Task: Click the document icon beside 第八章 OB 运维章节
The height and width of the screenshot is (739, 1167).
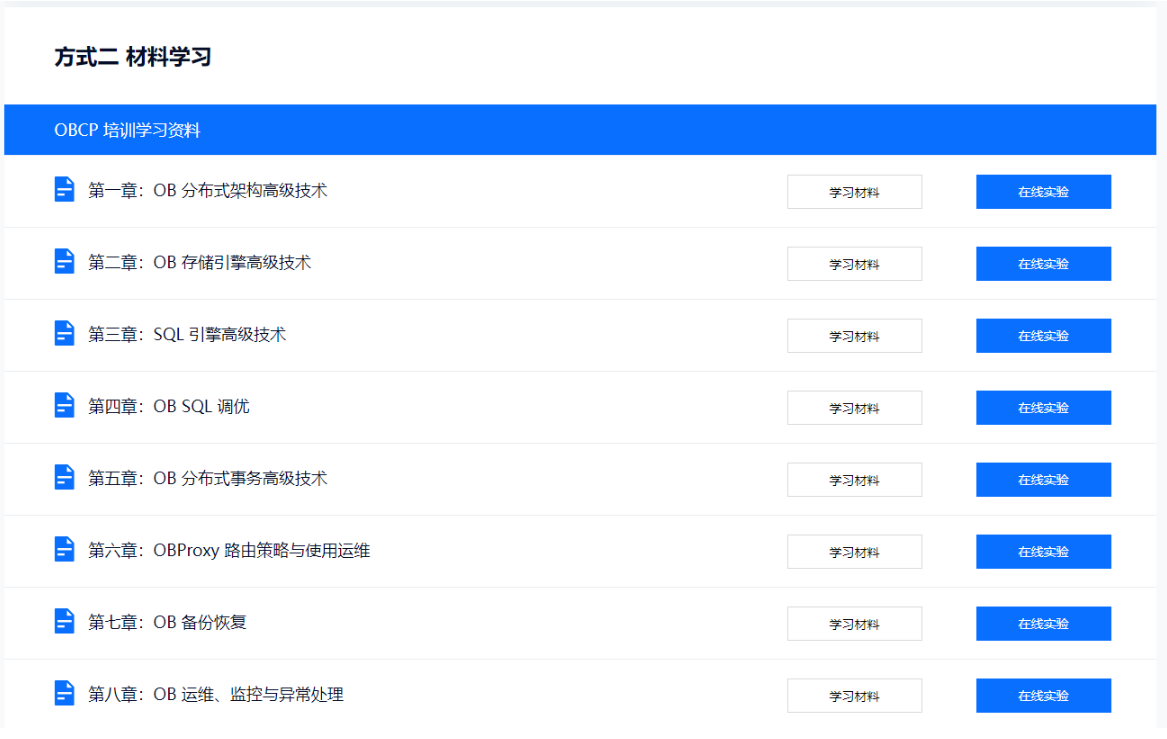Action: pyautogui.click(x=63, y=691)
